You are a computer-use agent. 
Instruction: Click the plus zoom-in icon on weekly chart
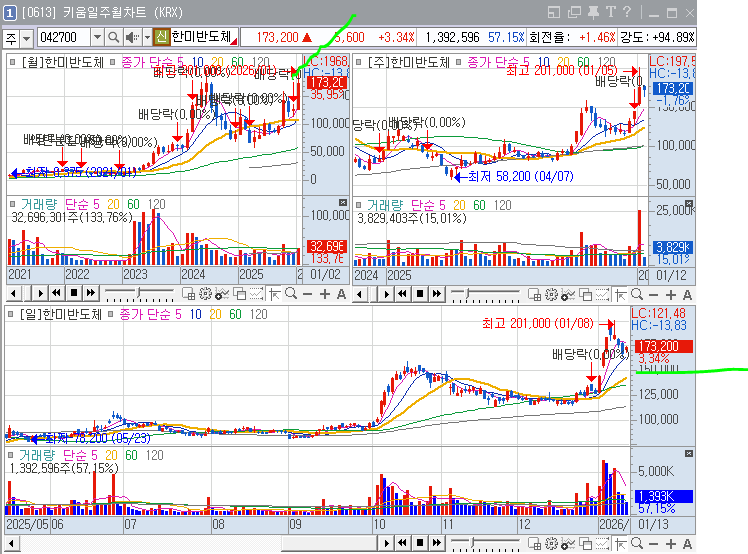(671, 295)
